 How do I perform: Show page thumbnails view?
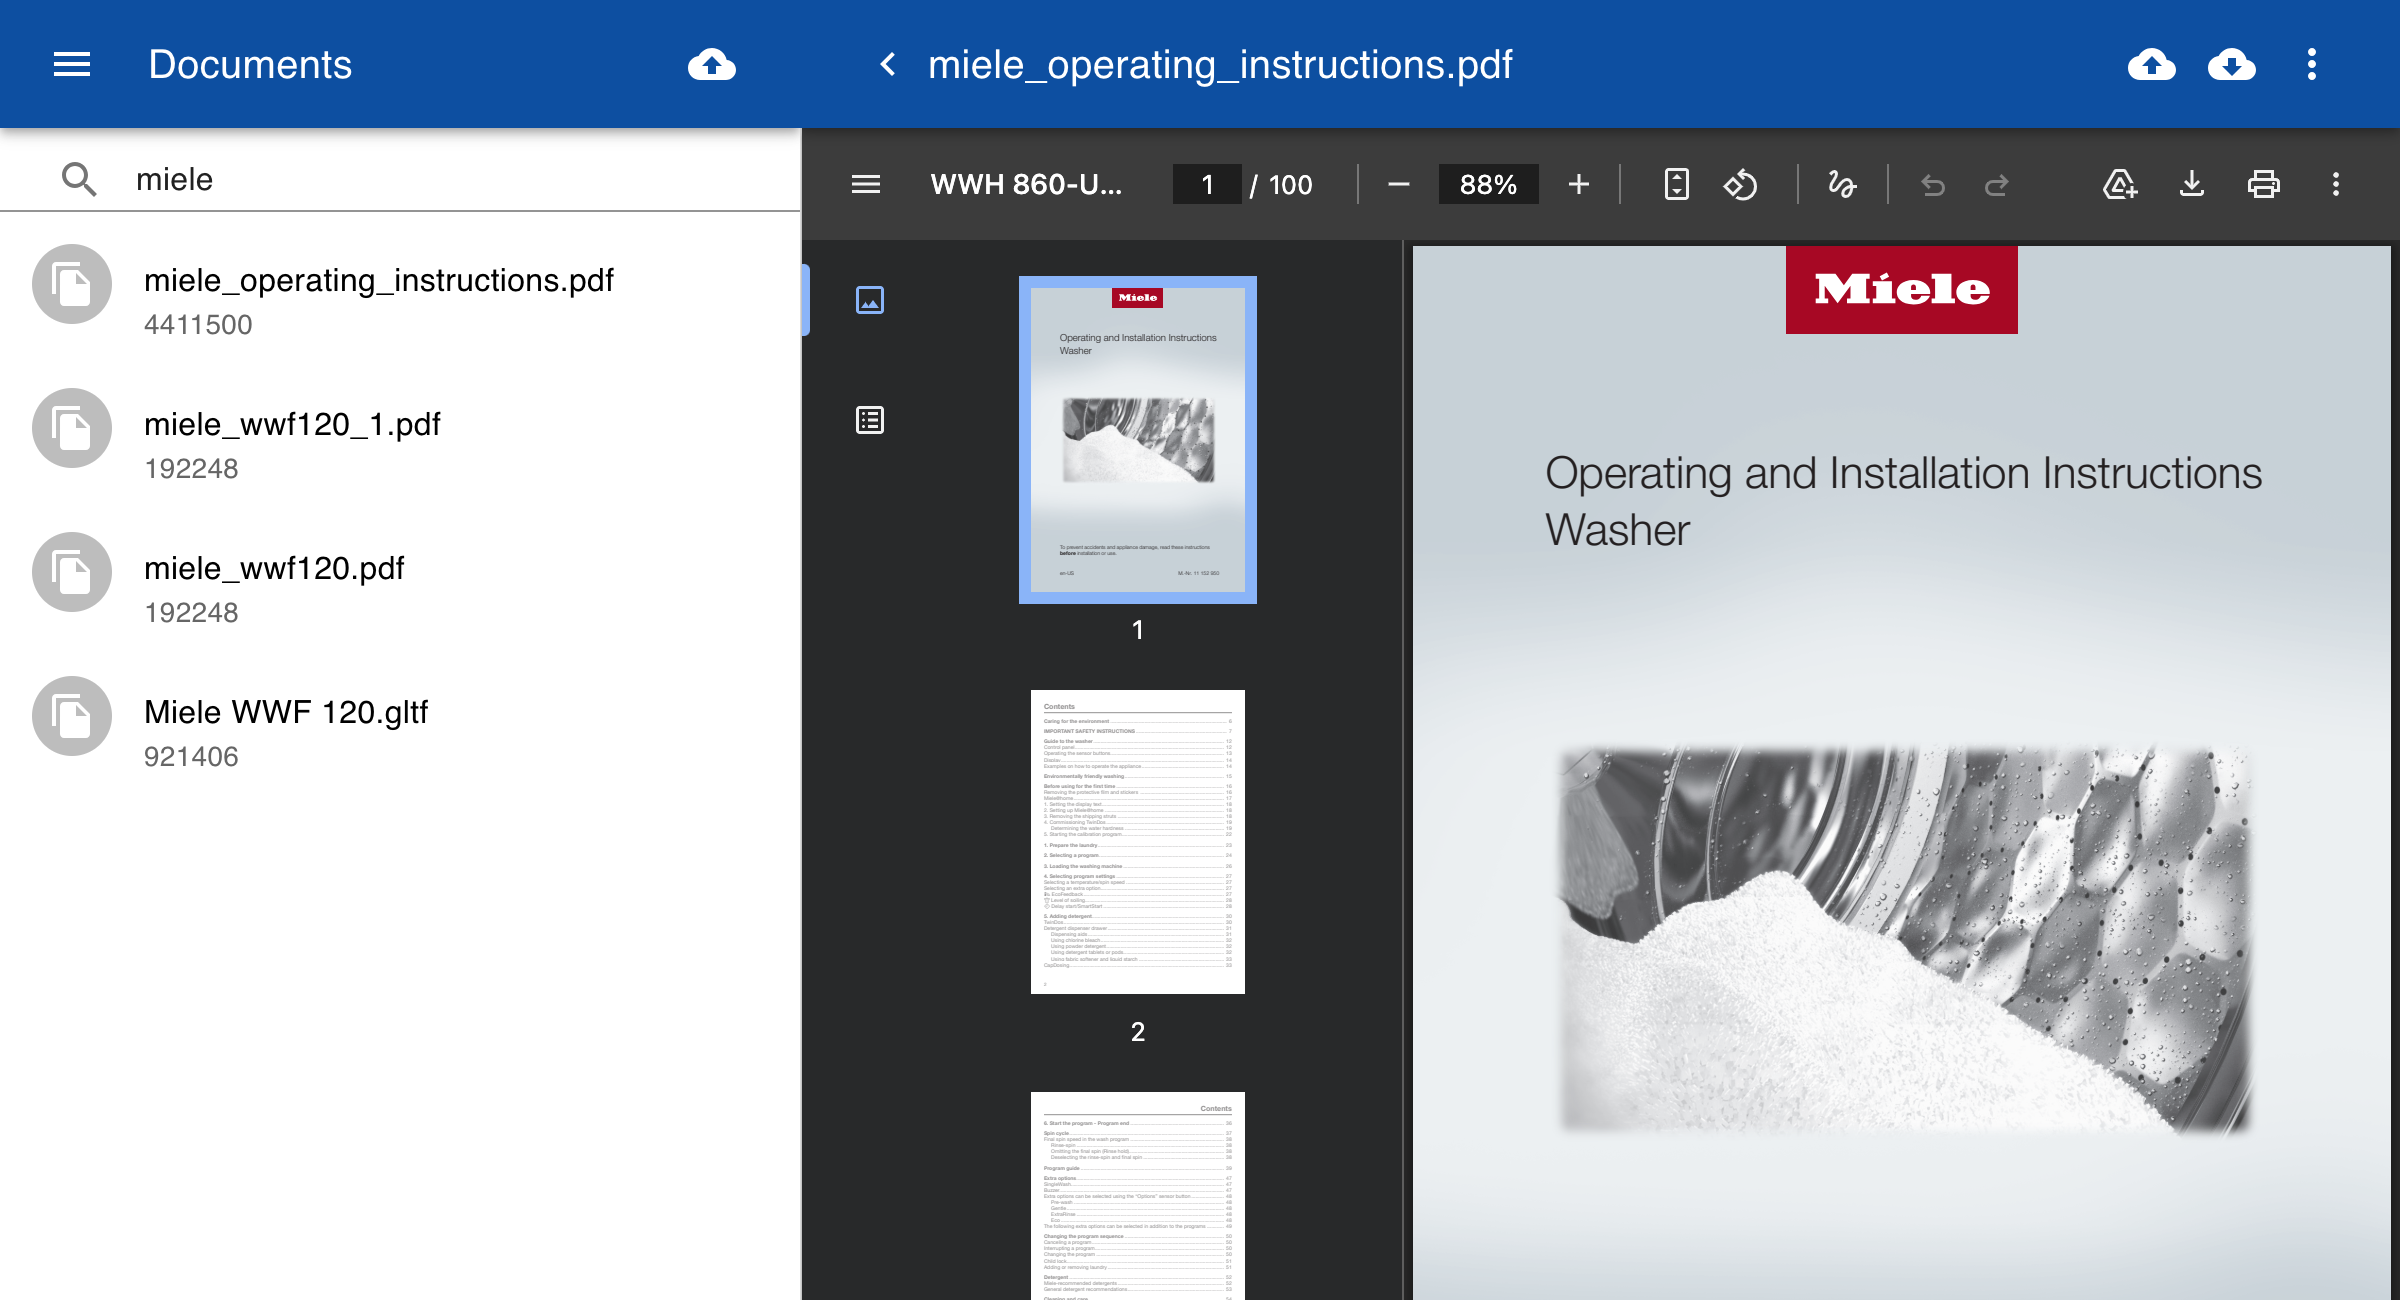coord(870,300)
